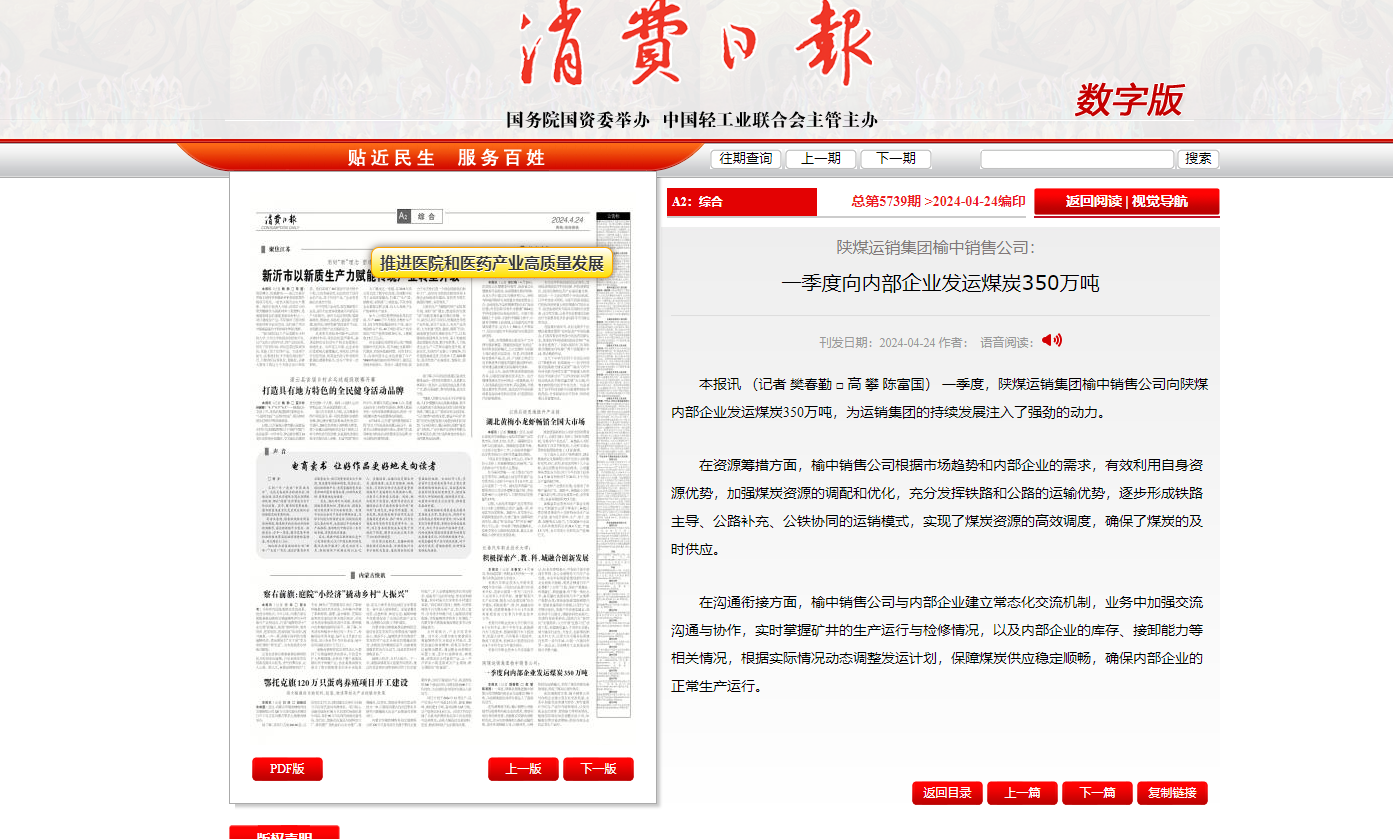Copy the article link 复制链接
The height and width of the screenshot is (839, 1393).
pyautogui.click(x=1172, y=793)
